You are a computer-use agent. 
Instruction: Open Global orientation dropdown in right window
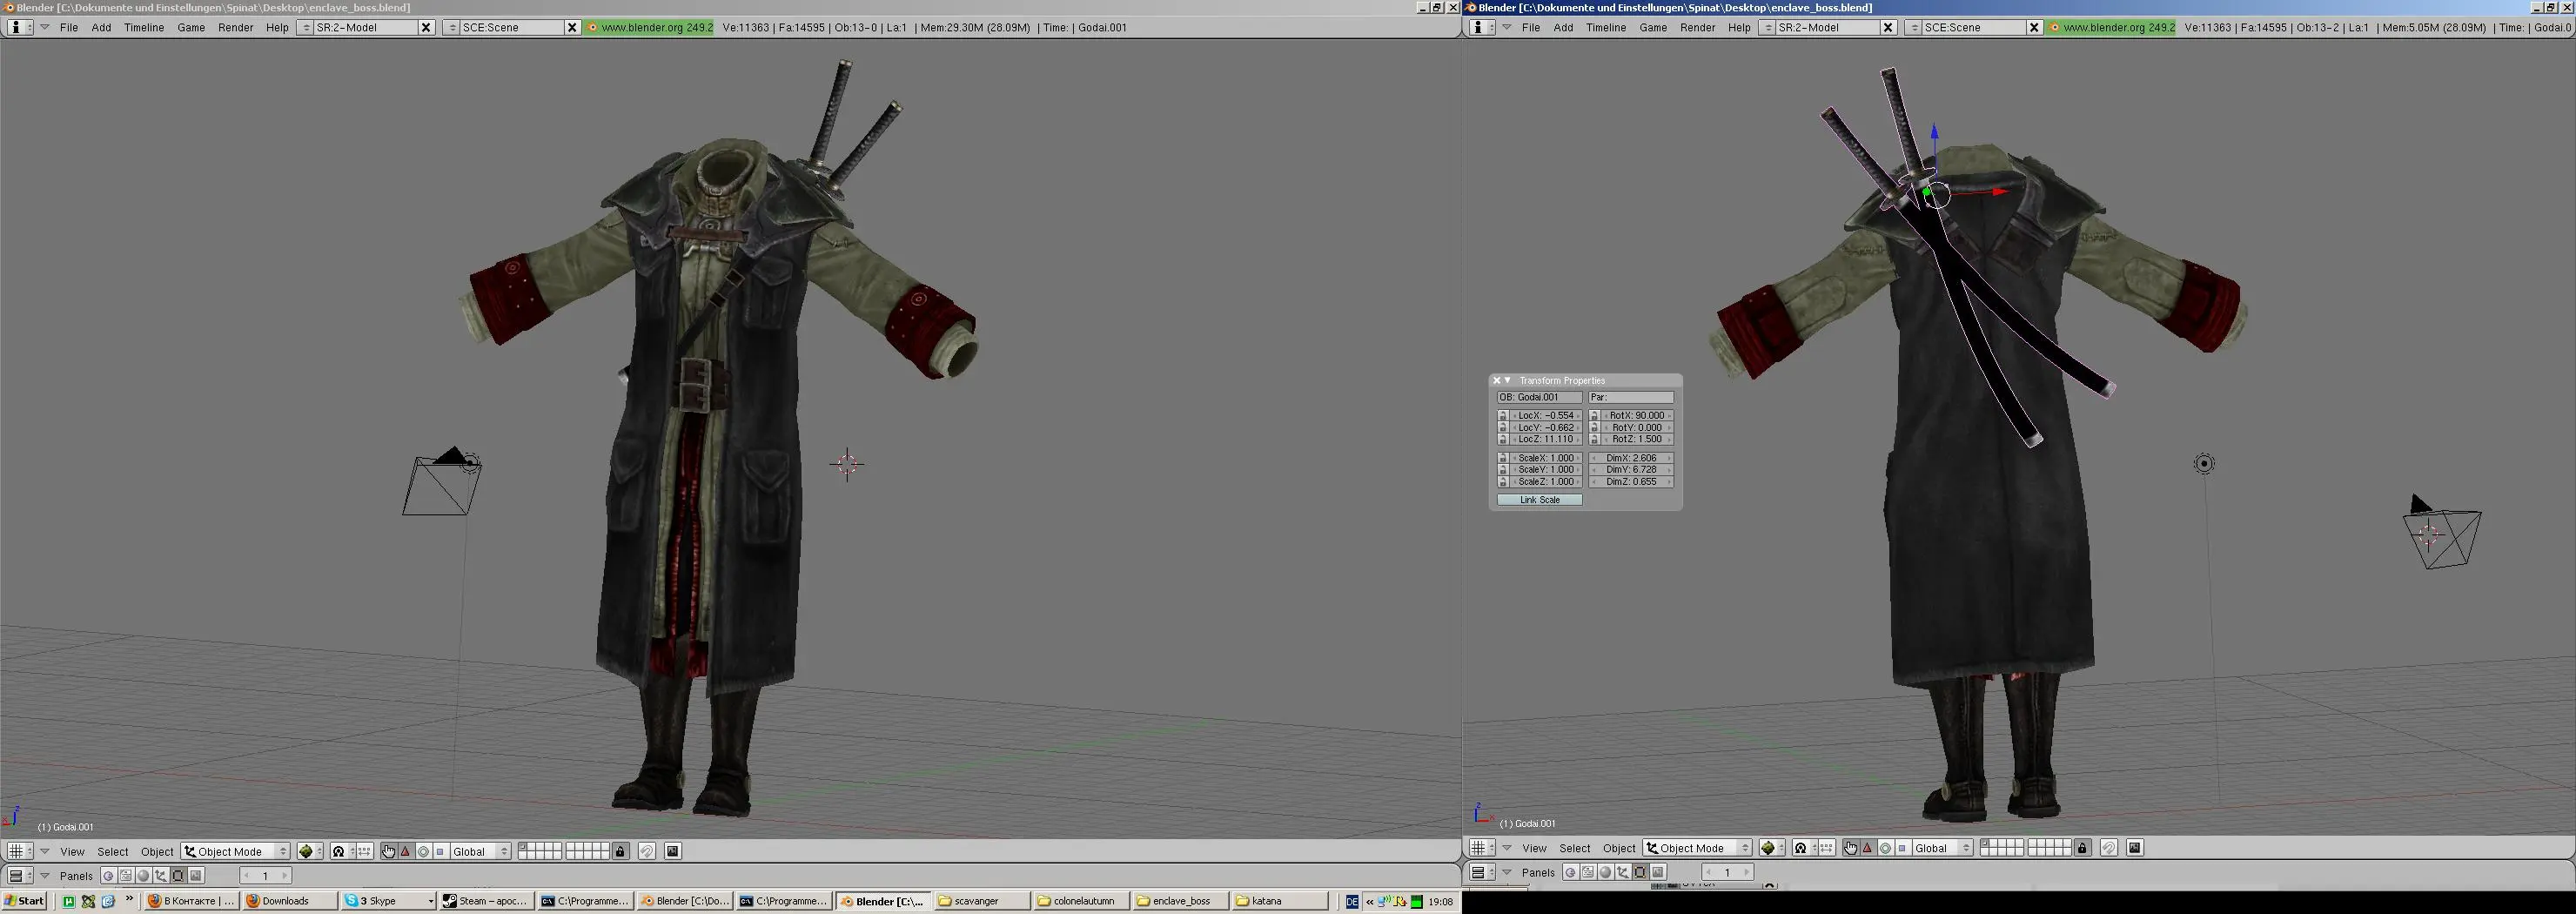(1943, 848)
